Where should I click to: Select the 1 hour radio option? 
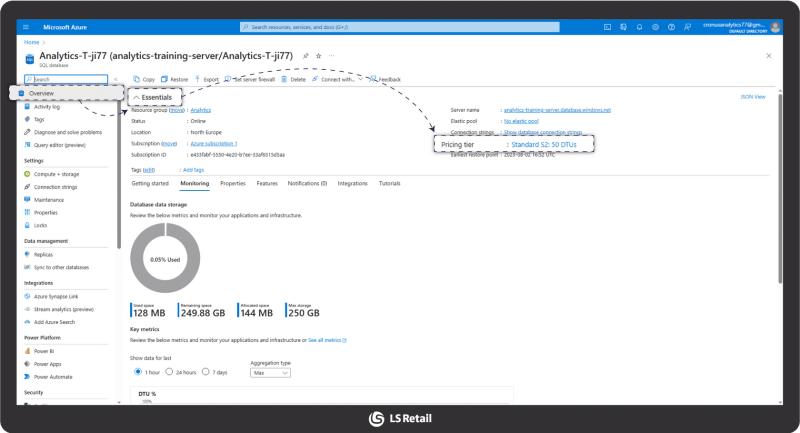(x=138, y=372)
